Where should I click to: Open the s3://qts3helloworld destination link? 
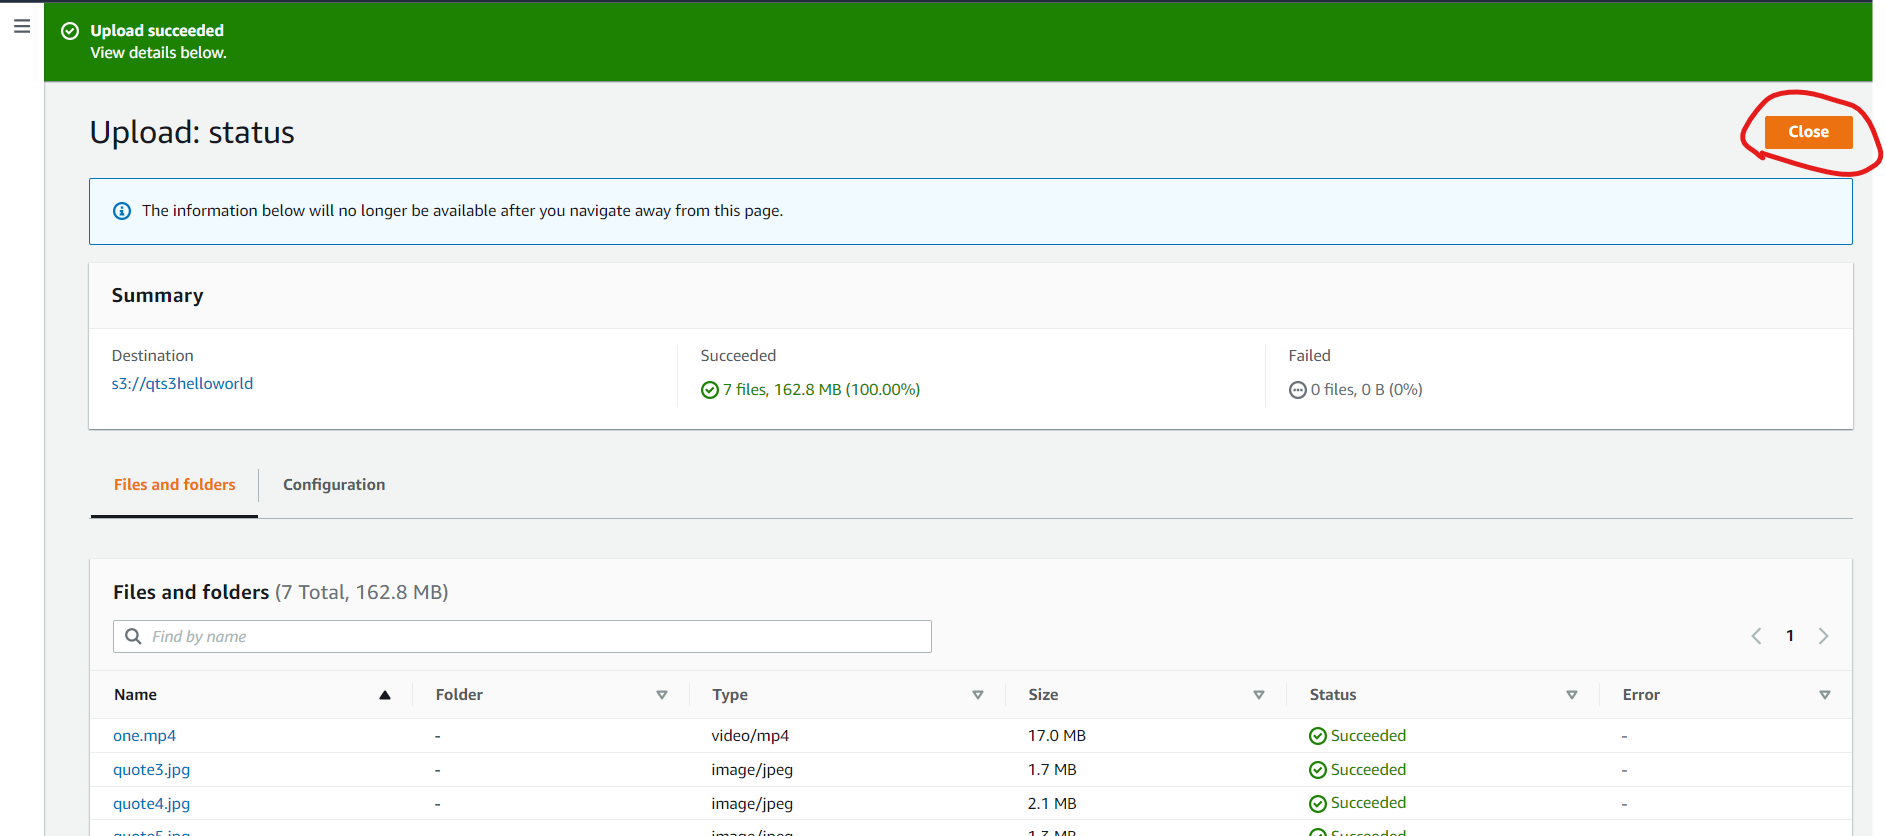coord(182,384)
